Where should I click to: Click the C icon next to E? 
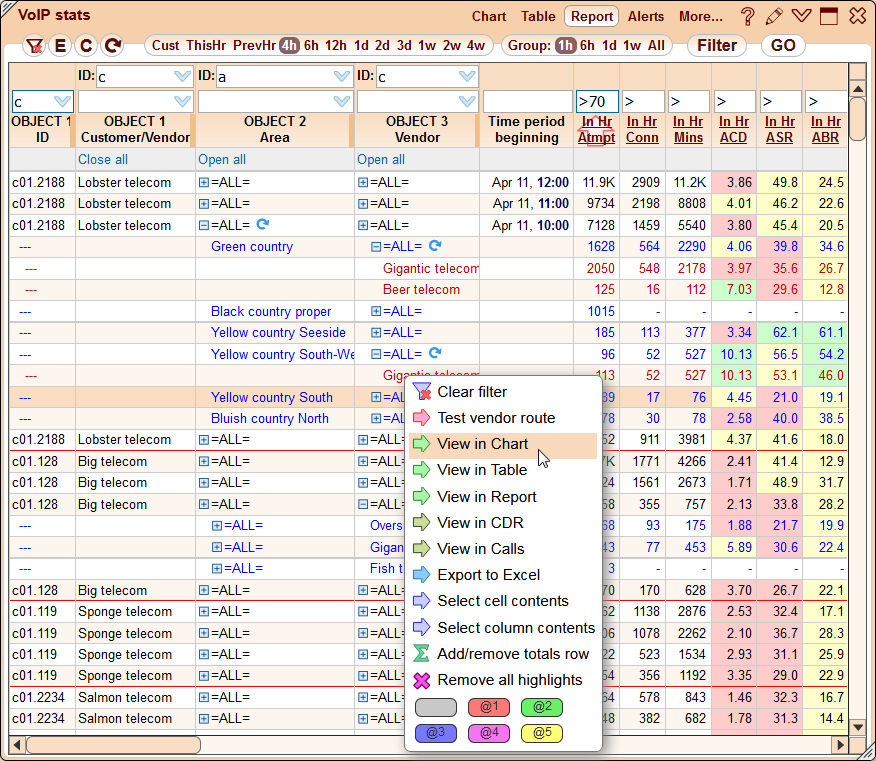(x=87, y=45)
